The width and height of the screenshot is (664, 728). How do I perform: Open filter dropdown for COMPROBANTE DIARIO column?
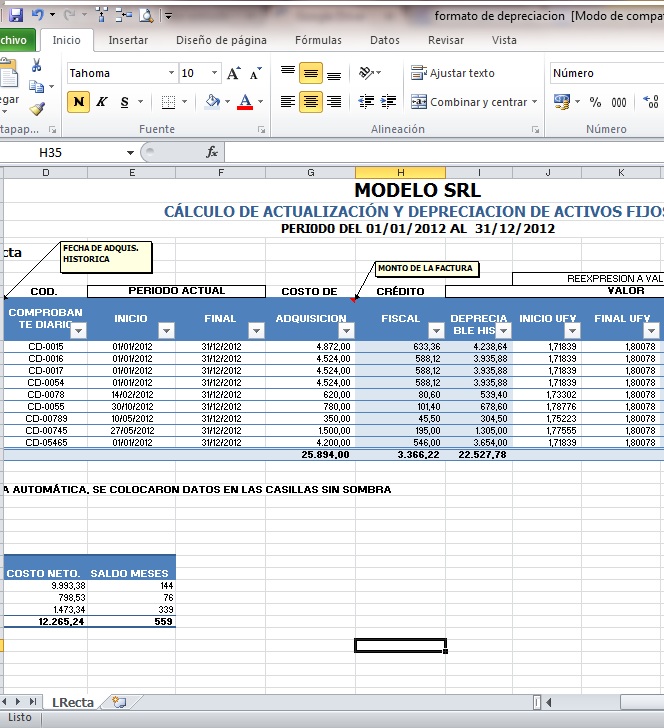(78, 331)
